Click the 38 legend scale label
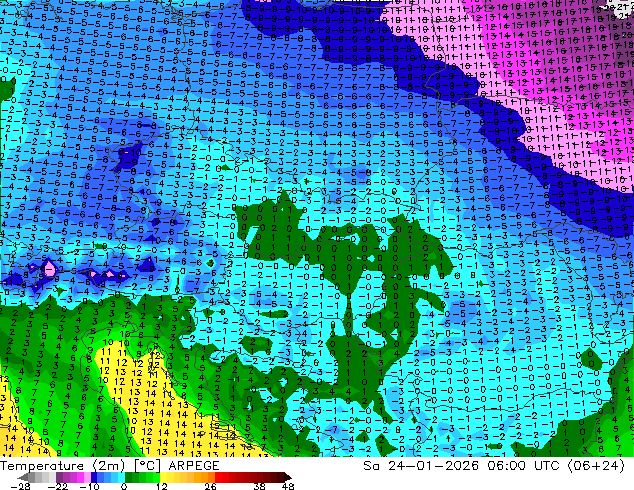Screen dimensions: 634x490 260,486
